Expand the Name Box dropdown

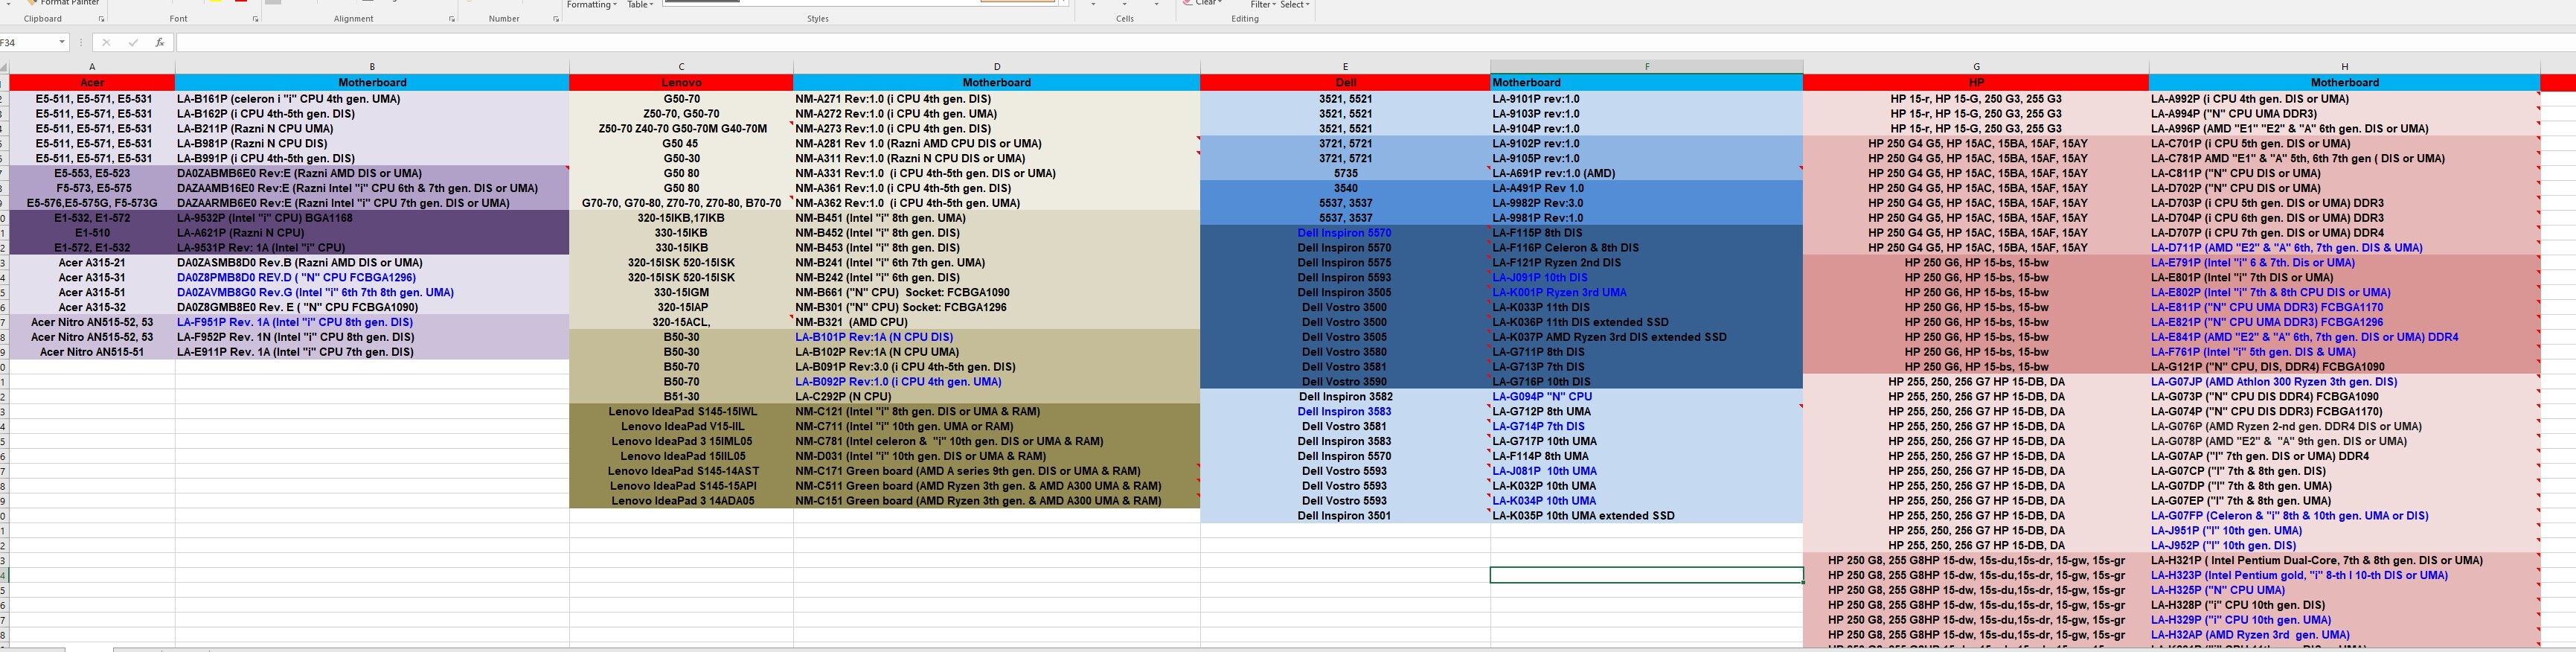coord(62,42)
